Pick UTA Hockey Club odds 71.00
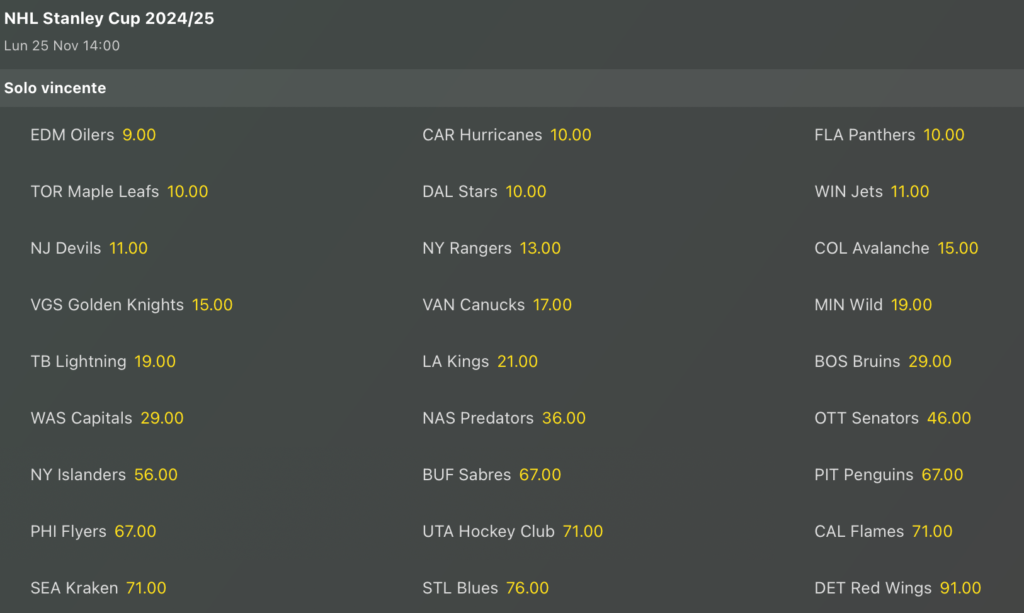 click(x=513, y=531)
